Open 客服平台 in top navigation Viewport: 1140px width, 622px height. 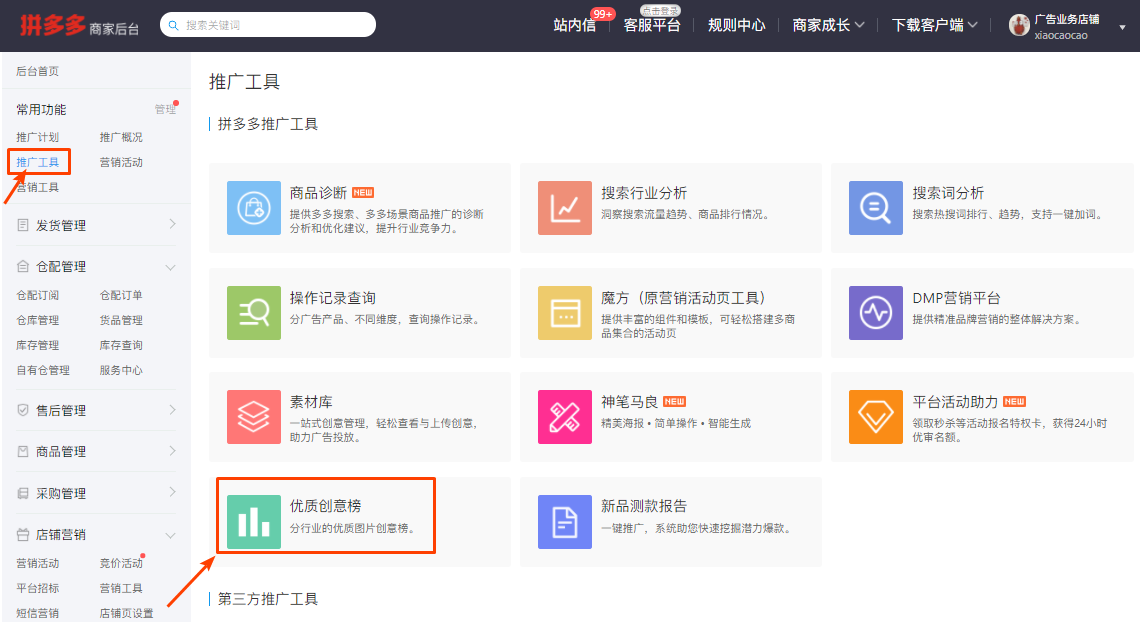coord(652,25)
